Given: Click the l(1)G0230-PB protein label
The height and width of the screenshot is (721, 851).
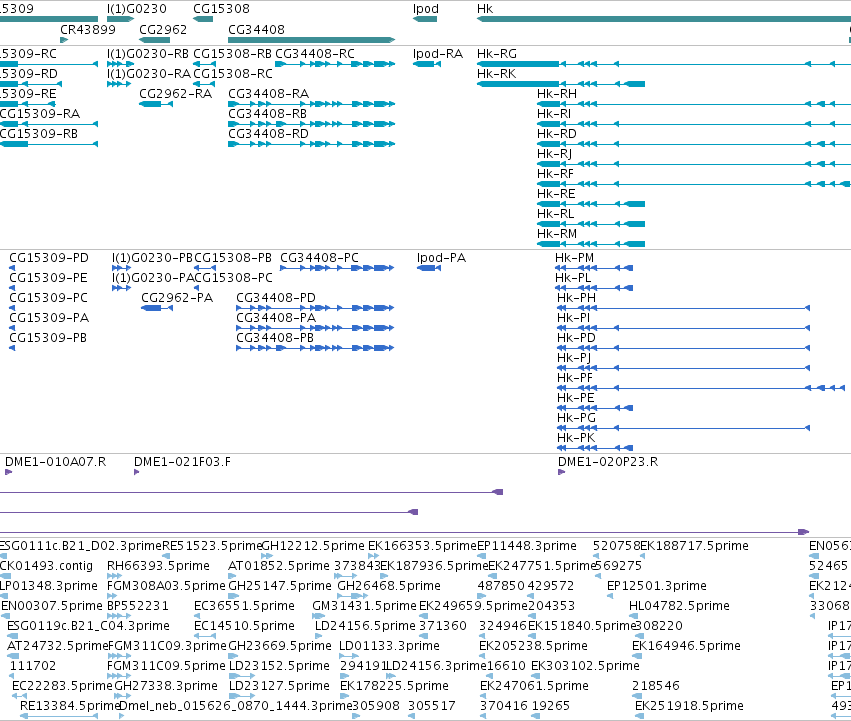Looking at the screenshot, I should click(153, 258).
